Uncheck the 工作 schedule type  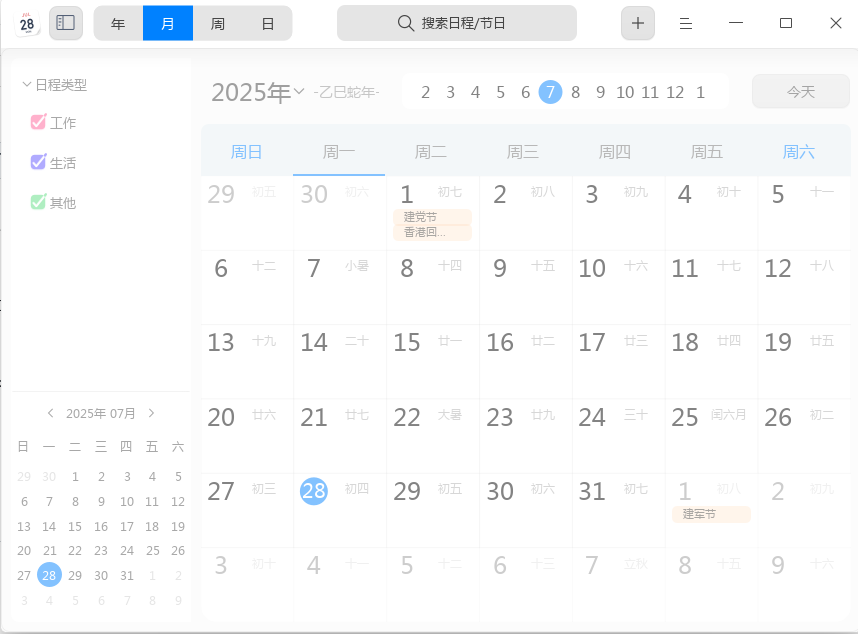tap(38, 122)
